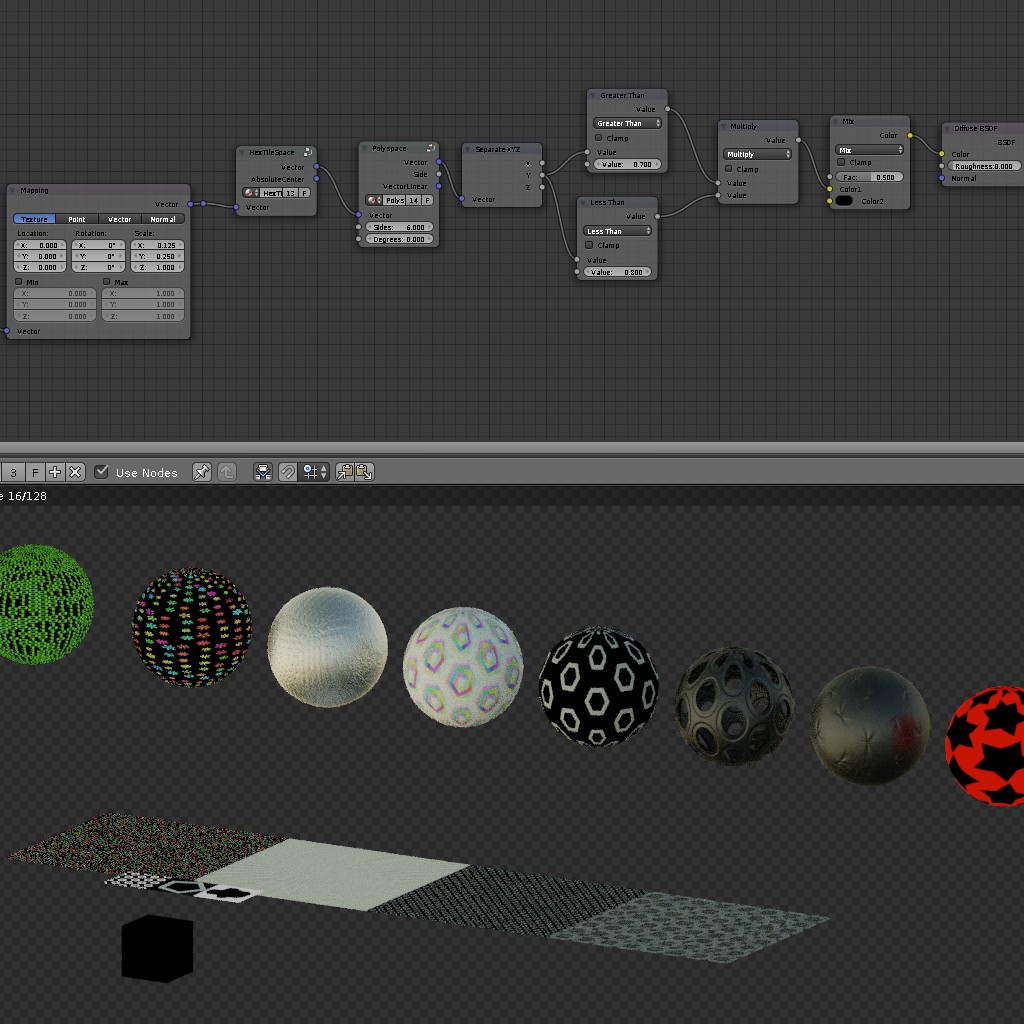This screenshot has height=1024, width=1024.
Task: Toggle the Use Nodes checkbox
Action: coord(101,473)
